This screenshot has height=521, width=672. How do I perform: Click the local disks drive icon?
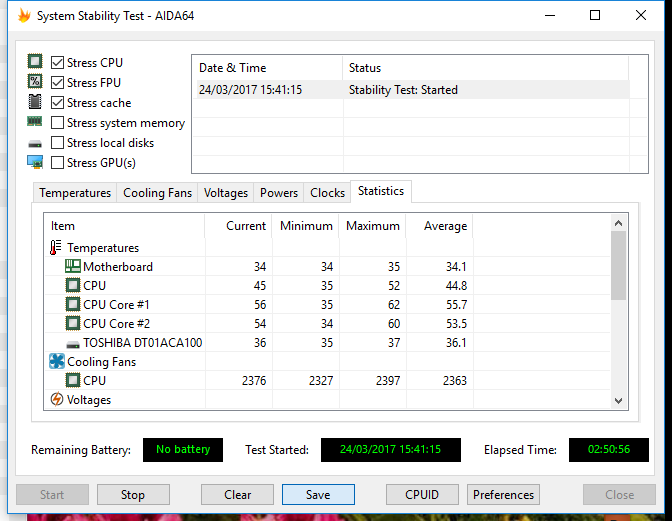coord(35,144)
